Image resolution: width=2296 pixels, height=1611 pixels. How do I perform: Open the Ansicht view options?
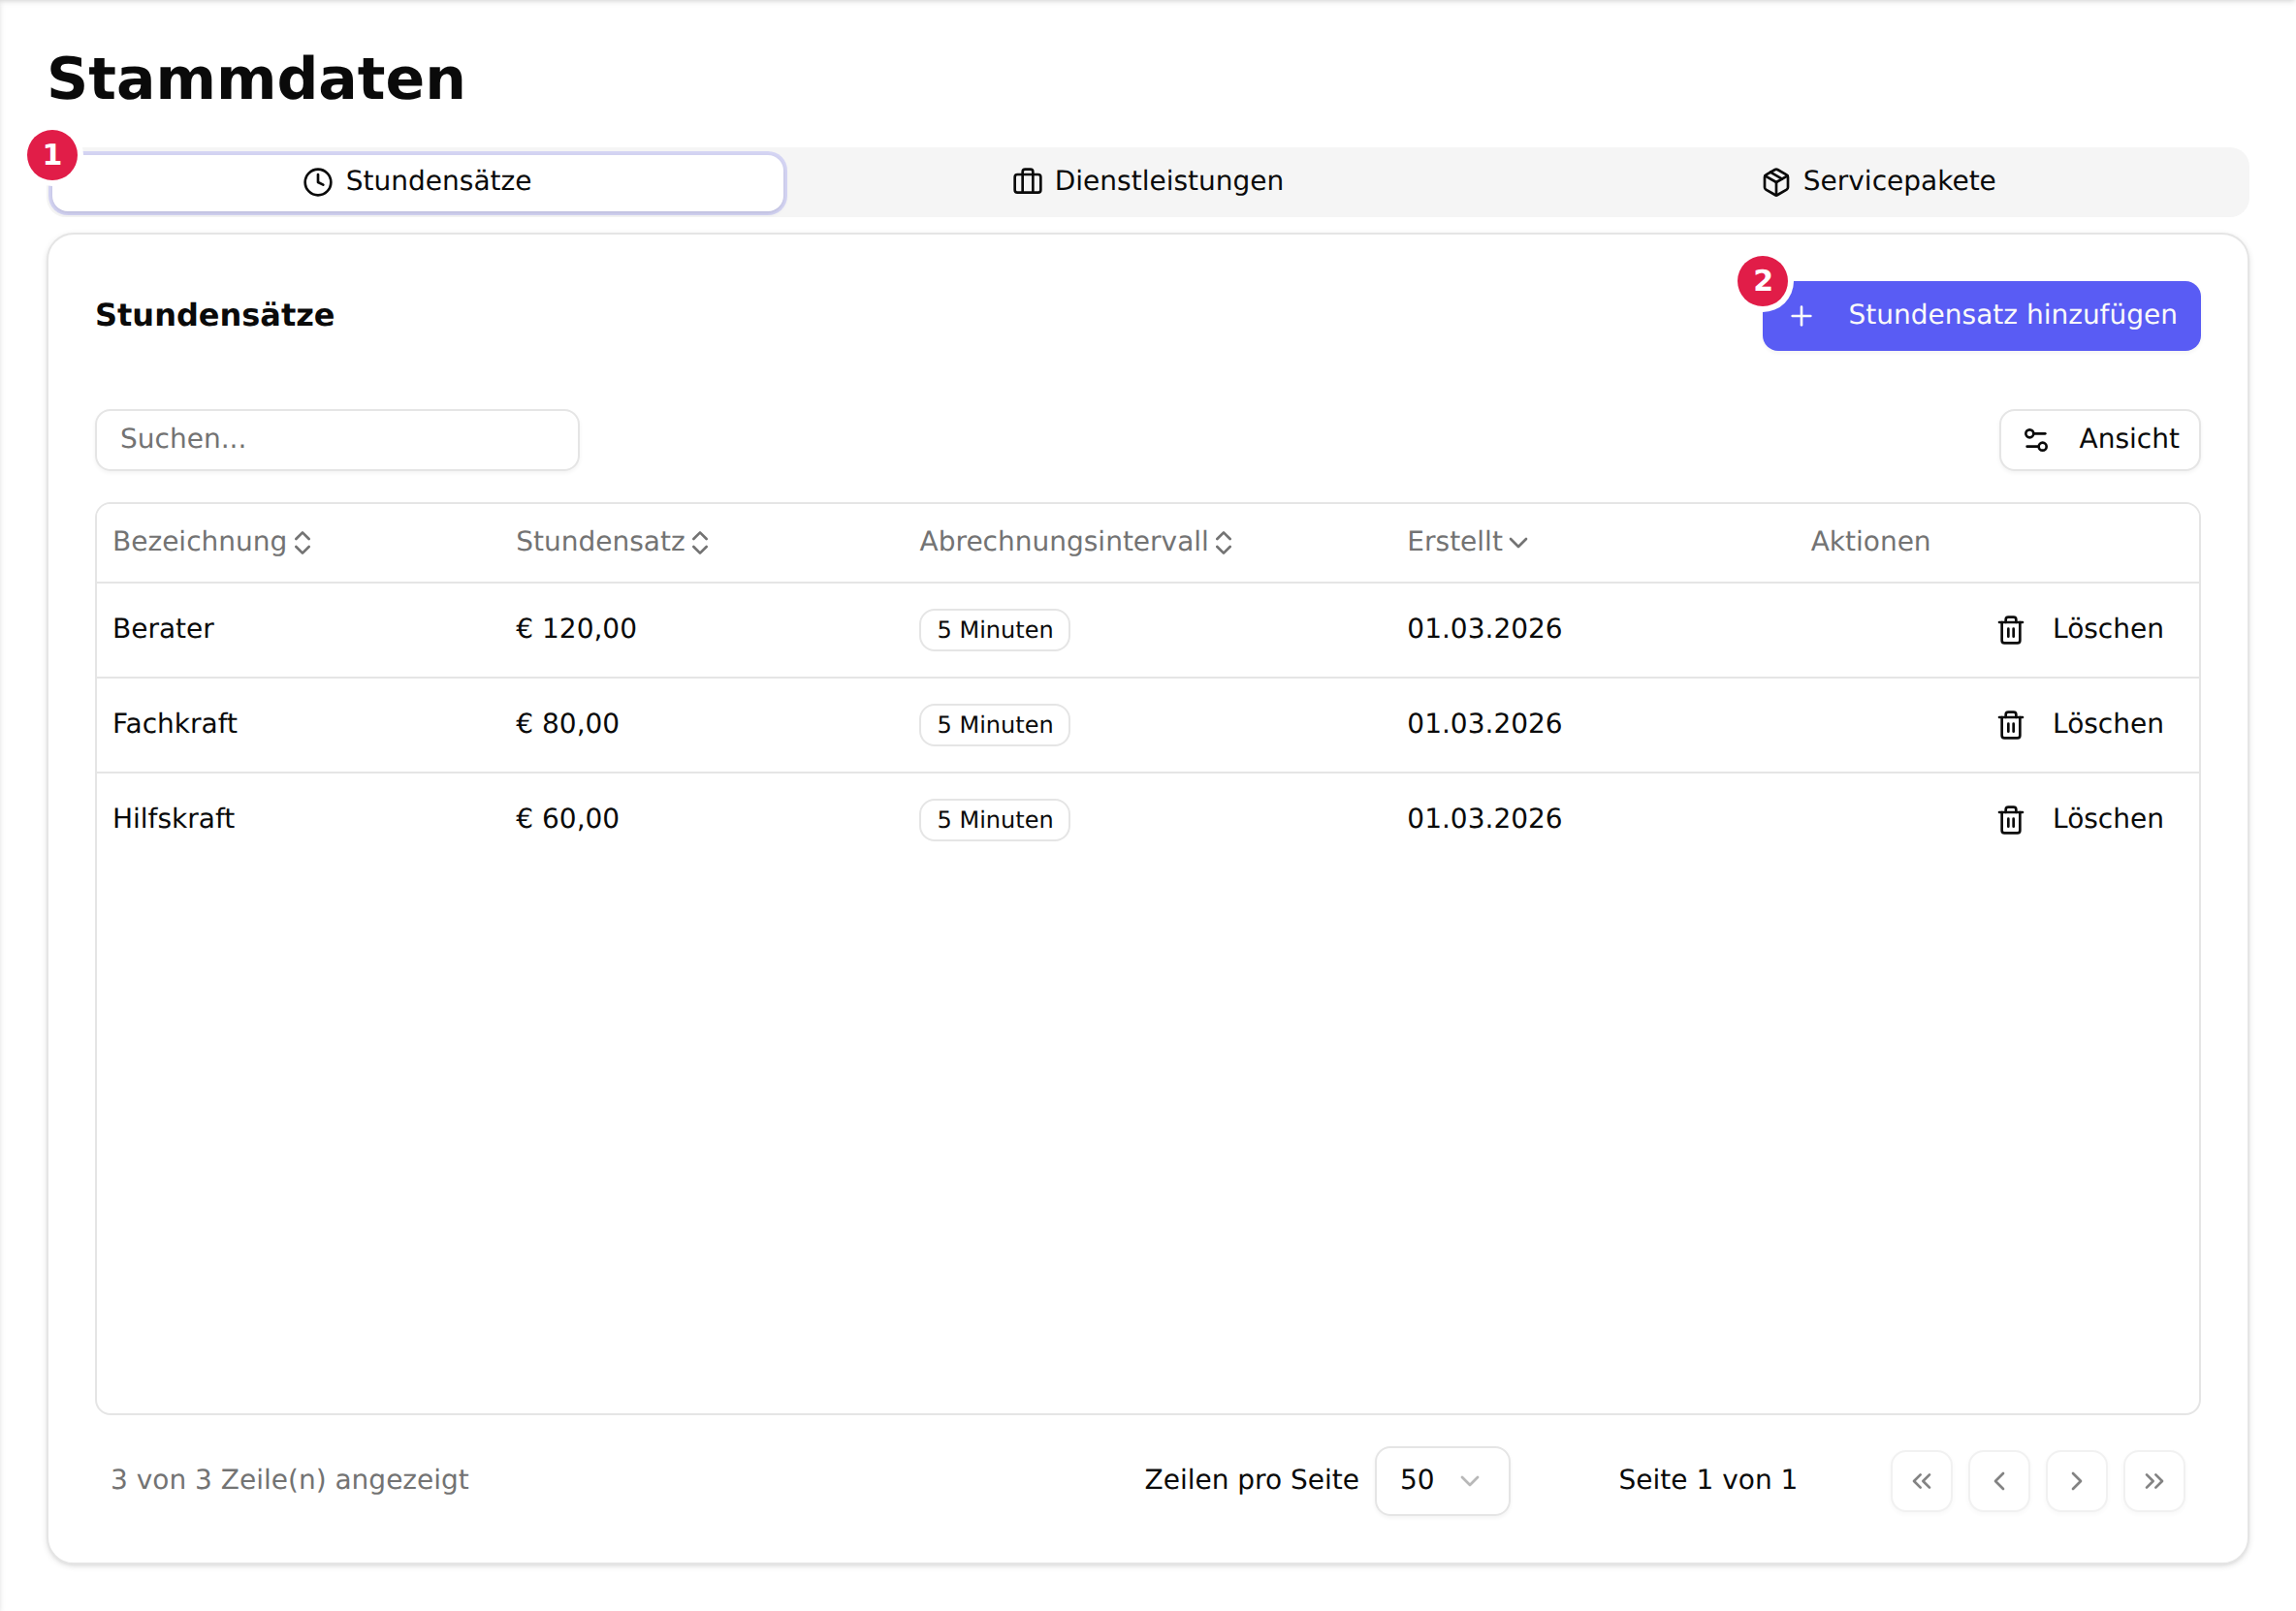[2100, 440]
